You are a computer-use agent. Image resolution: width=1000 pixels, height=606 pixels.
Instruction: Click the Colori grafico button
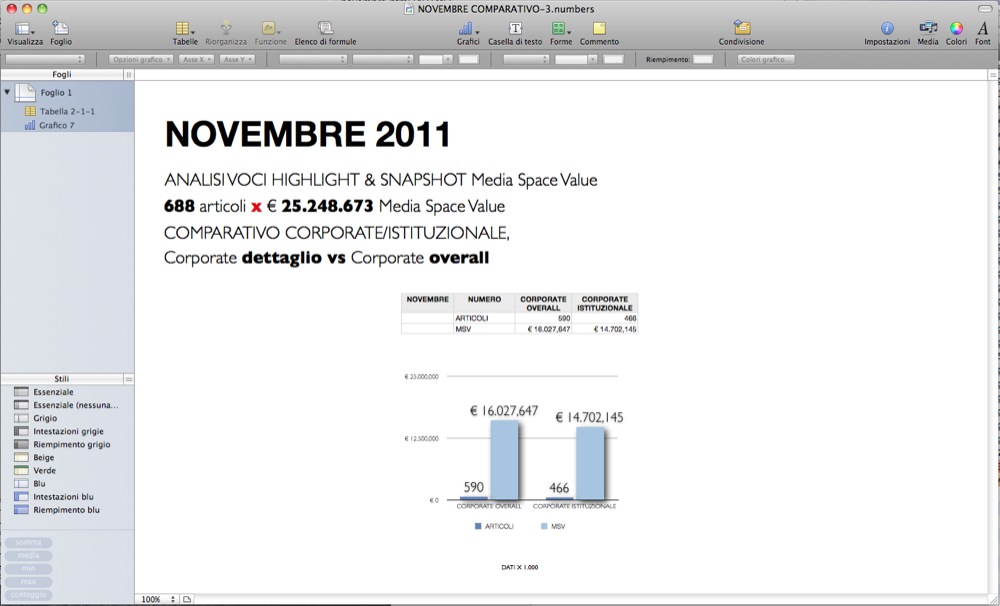(x=767, y=60)
